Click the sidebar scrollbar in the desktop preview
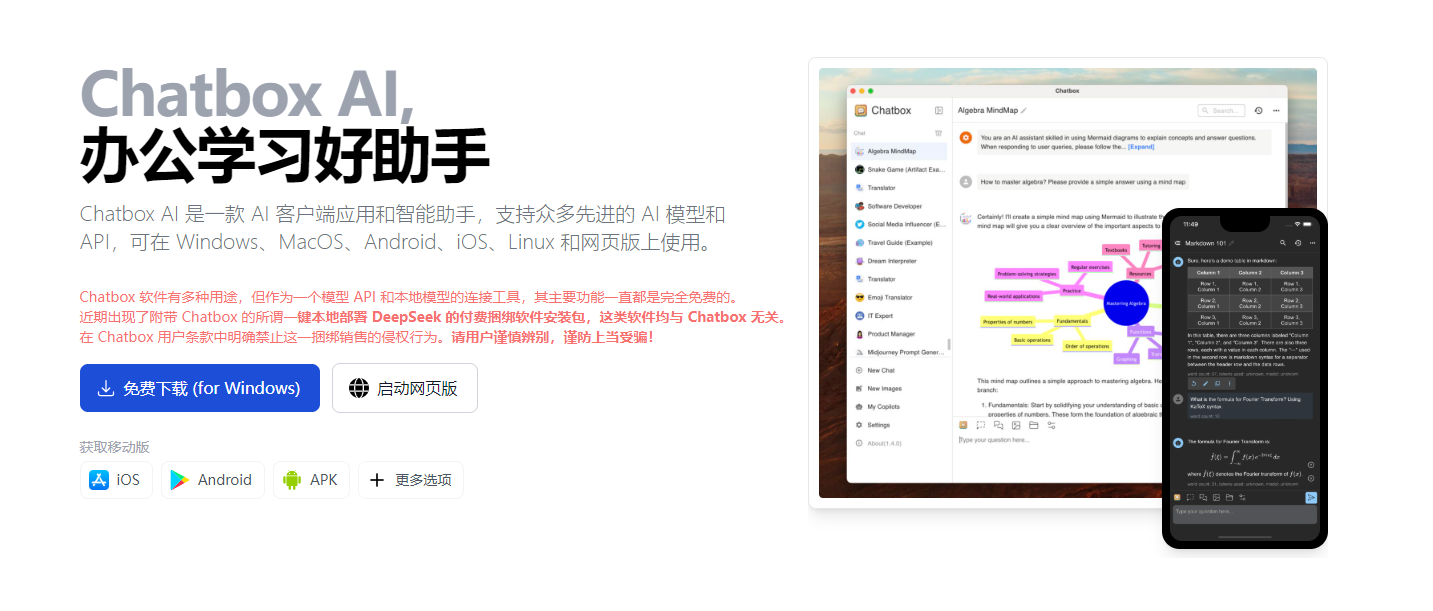Viewport: 1433px width, 611px height. (x=949, y=345)
